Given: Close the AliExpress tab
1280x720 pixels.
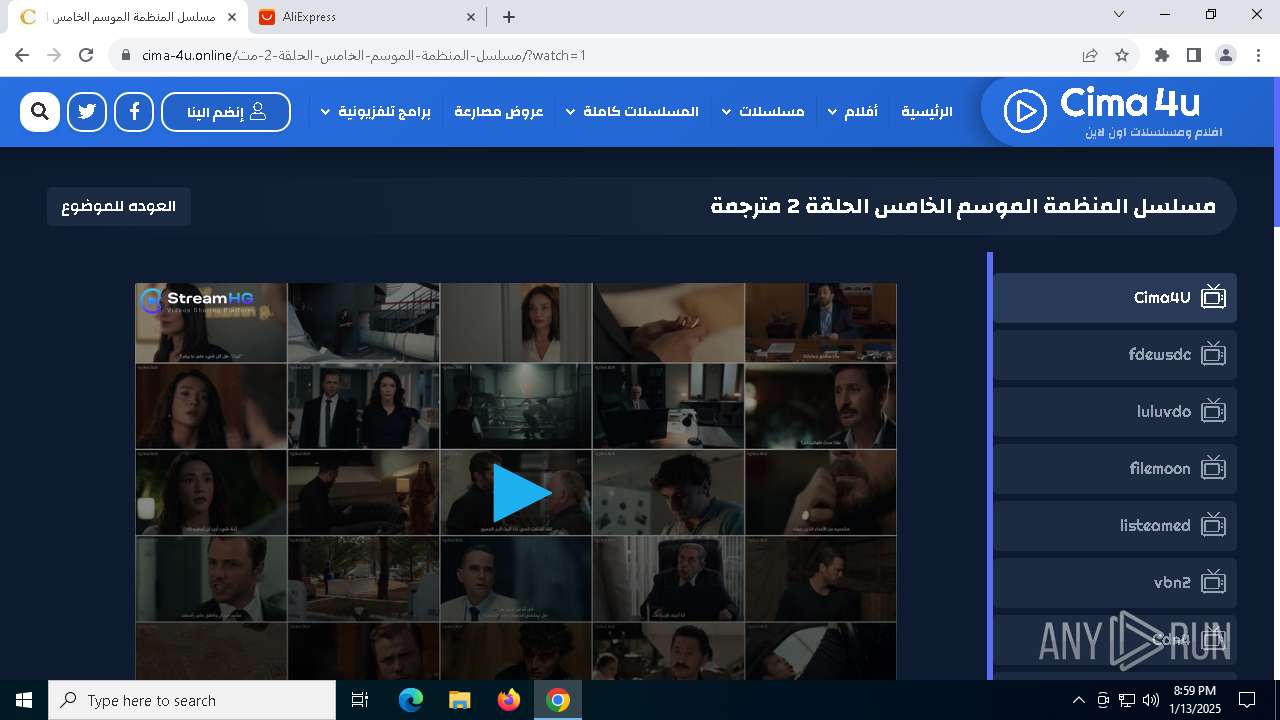Looking at the screenshot, I should (x=471, y=17).
